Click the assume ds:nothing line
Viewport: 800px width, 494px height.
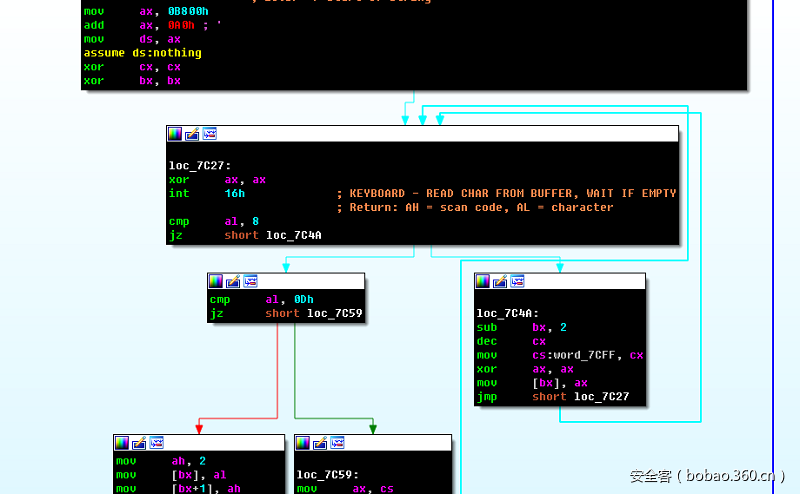142,53
